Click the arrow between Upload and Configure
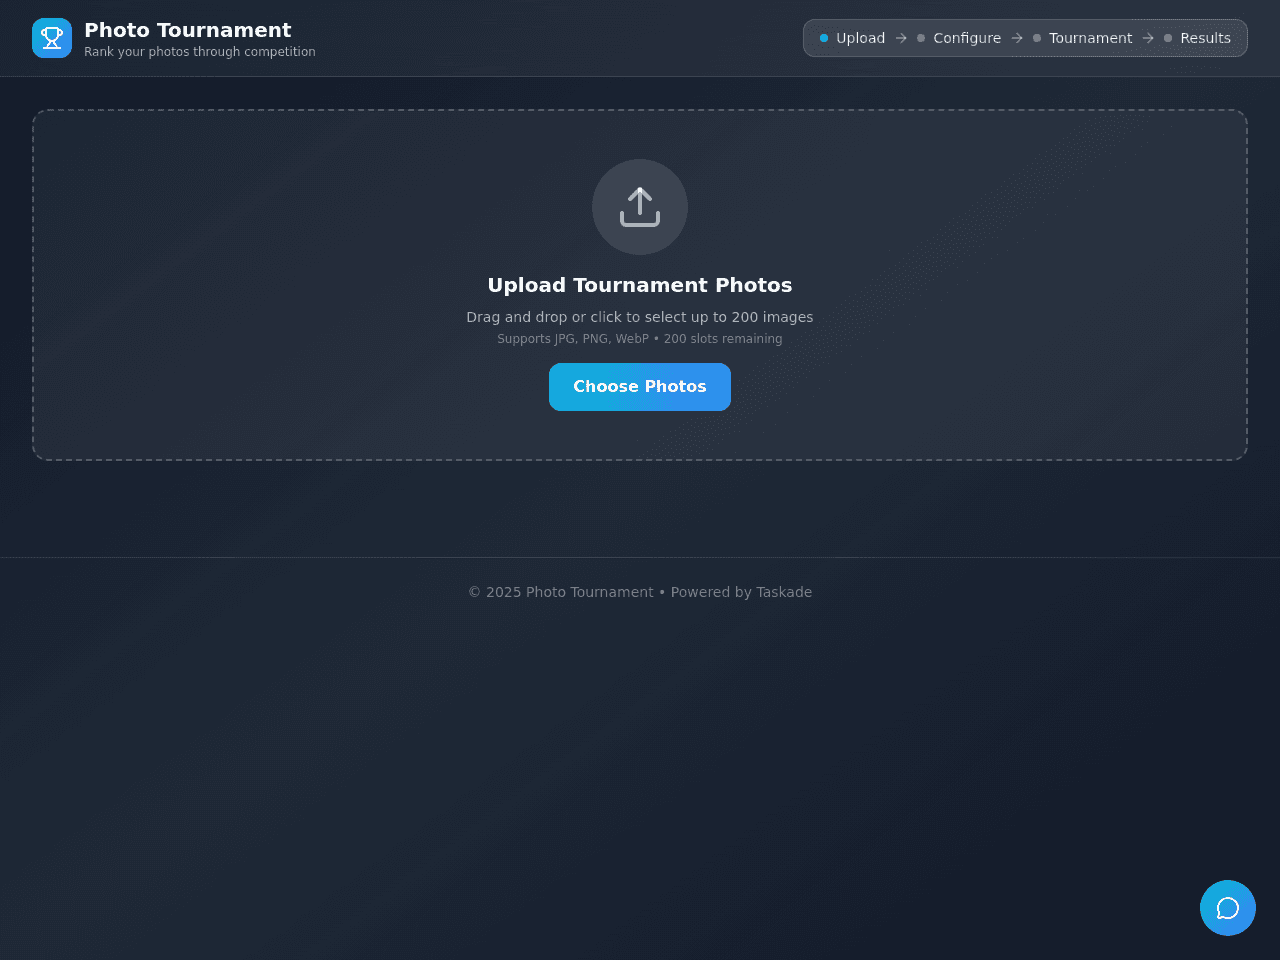The width and height of the screenshot is (1280, 960). click(901, 38)
